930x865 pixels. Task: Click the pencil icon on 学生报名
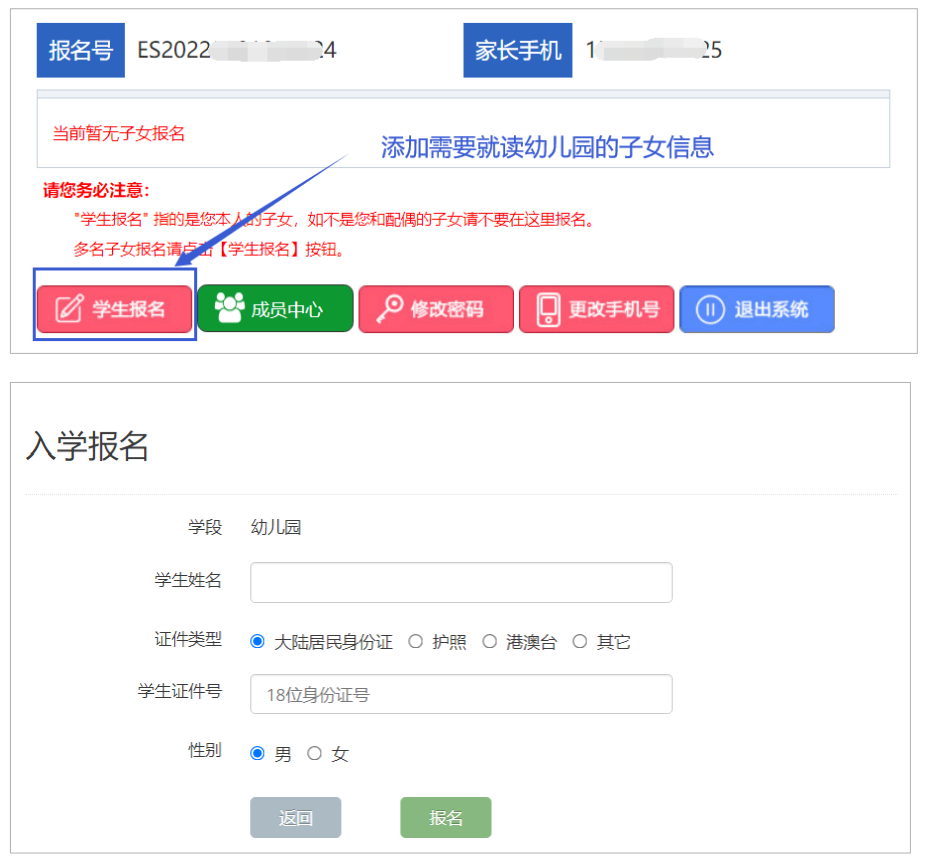coord(68,309)
